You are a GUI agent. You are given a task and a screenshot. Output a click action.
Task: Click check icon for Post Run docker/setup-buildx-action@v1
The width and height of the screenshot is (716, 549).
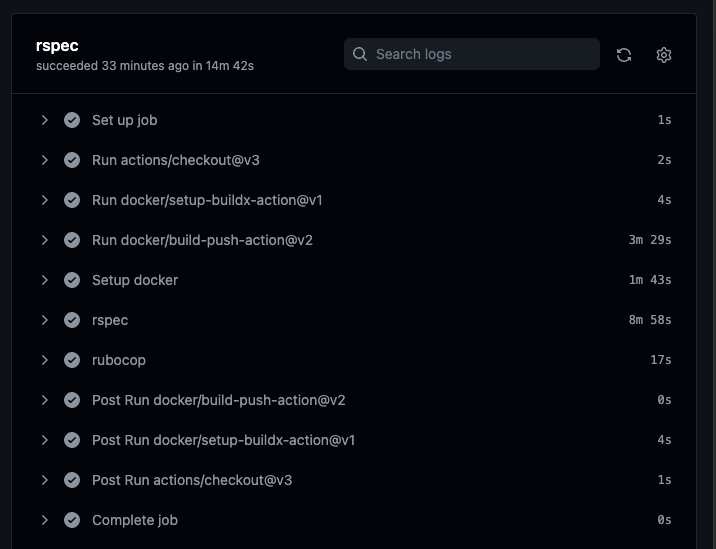point(72,440)
